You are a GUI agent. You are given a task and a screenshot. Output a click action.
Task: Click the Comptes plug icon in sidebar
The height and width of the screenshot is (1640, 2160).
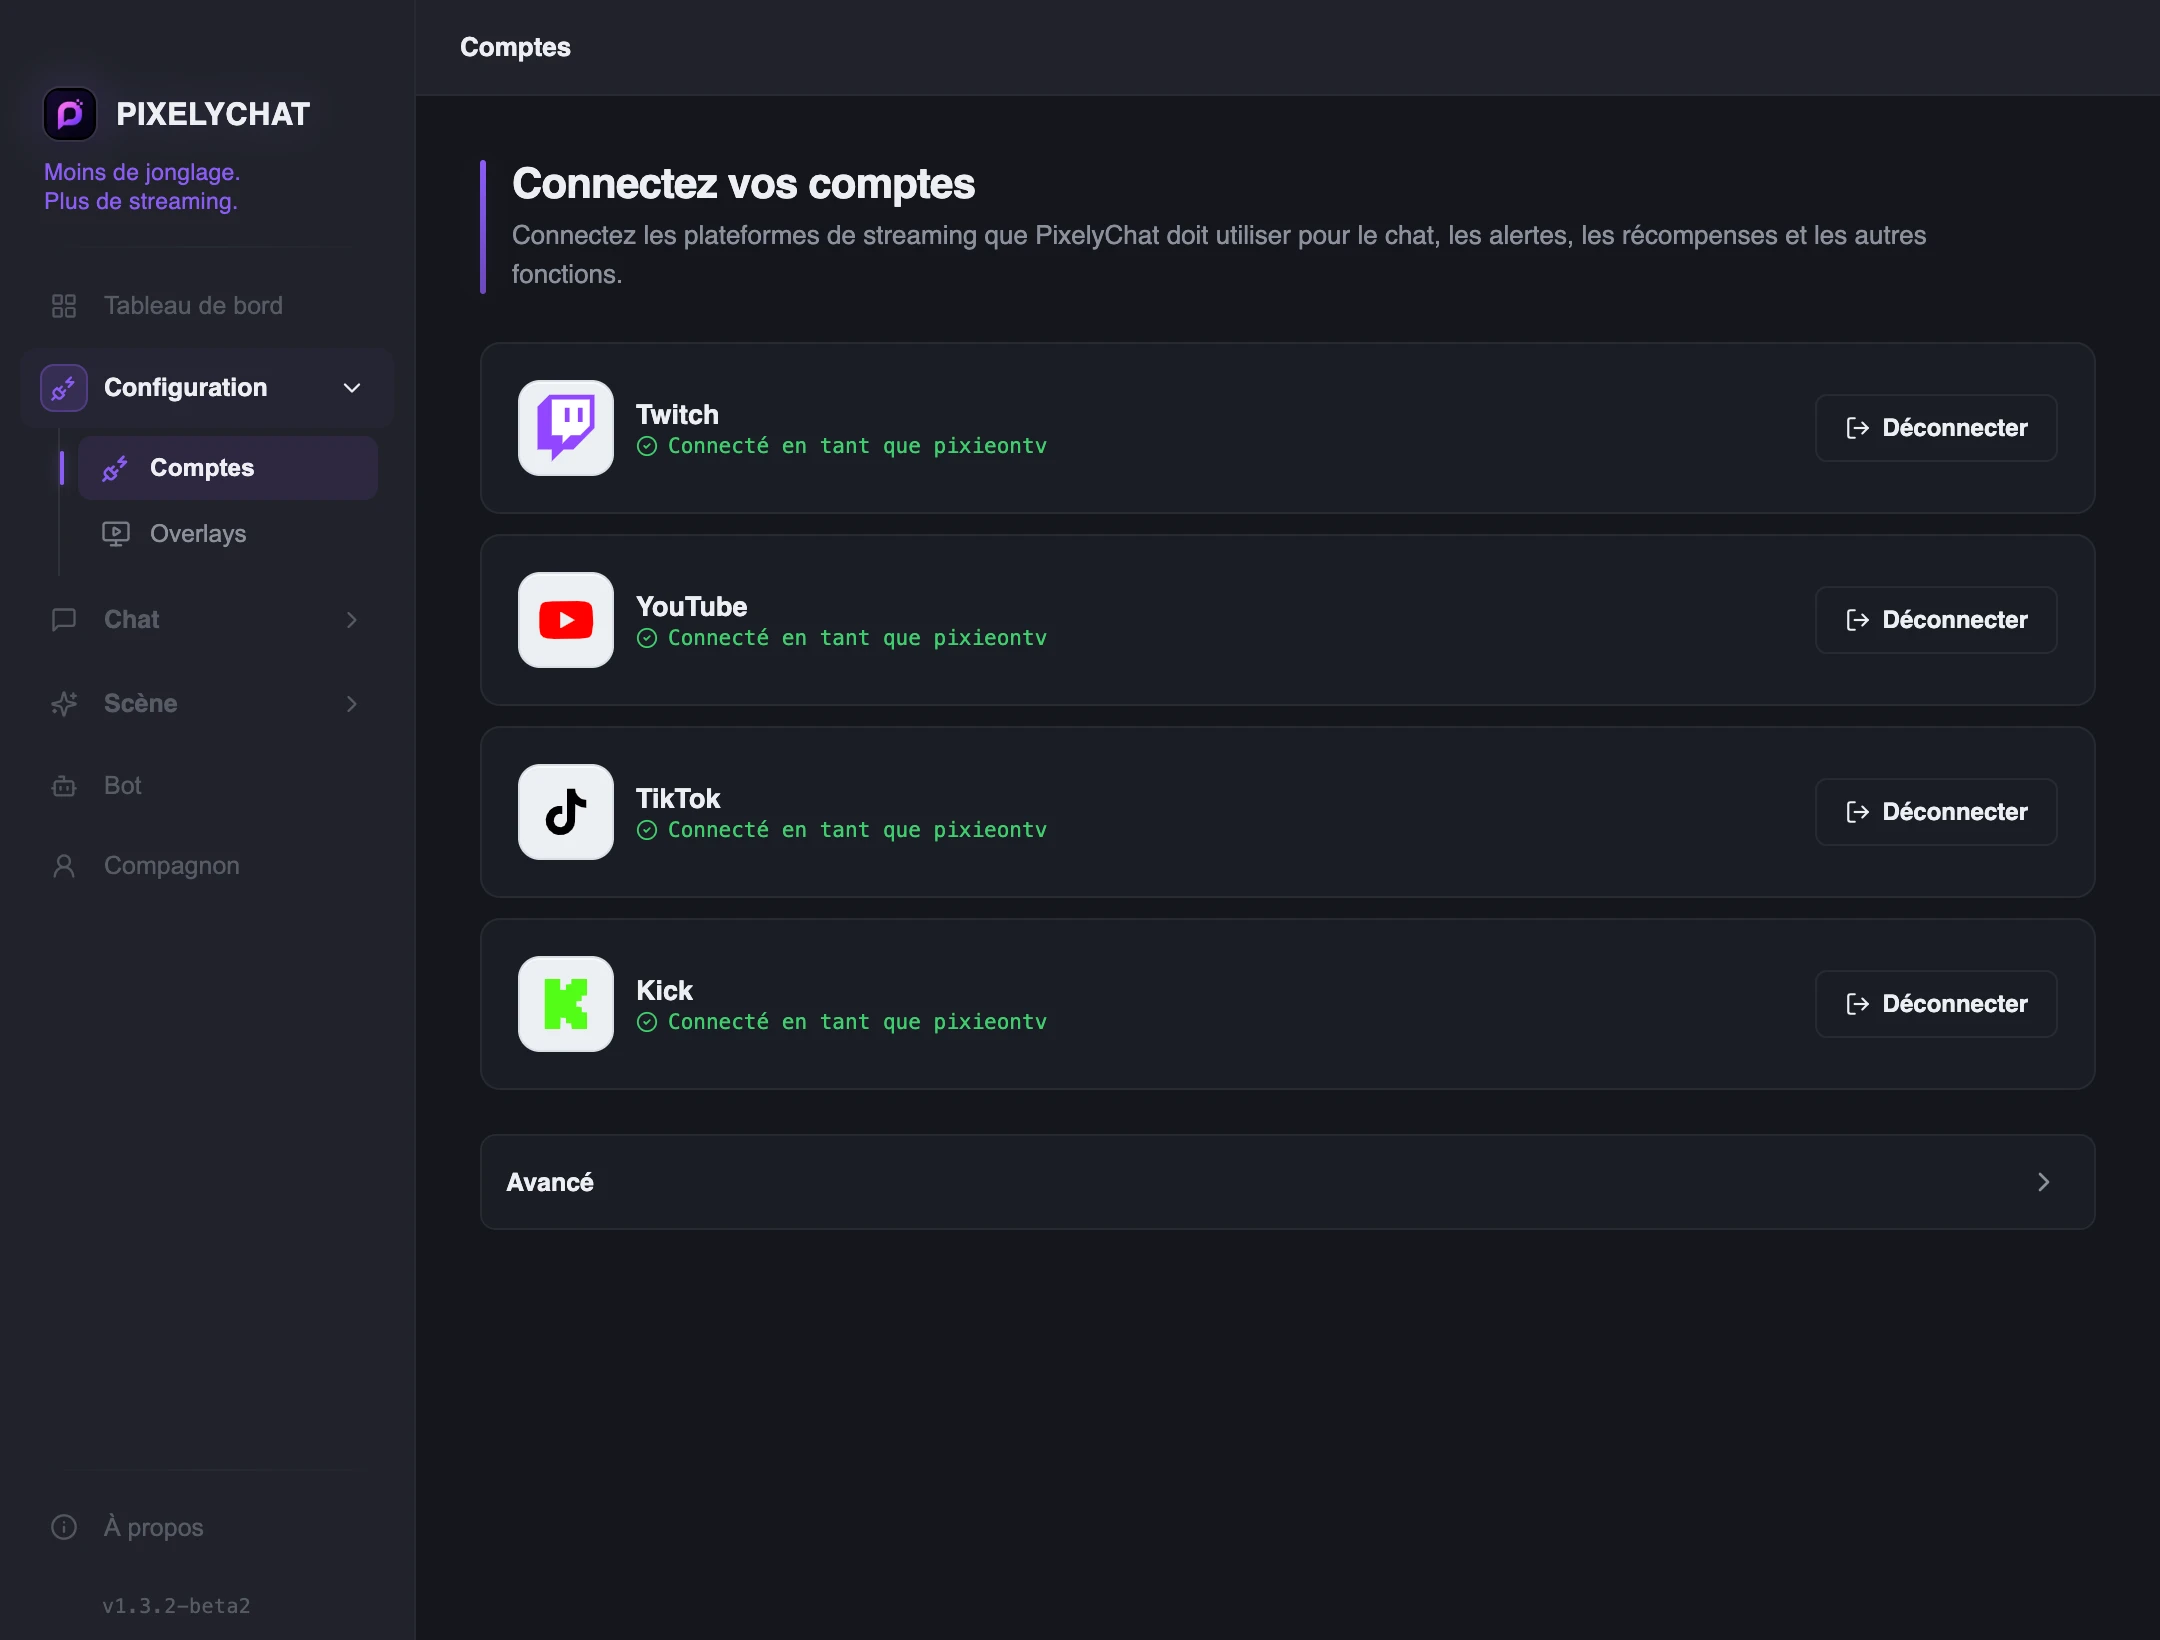coord(115,468)
